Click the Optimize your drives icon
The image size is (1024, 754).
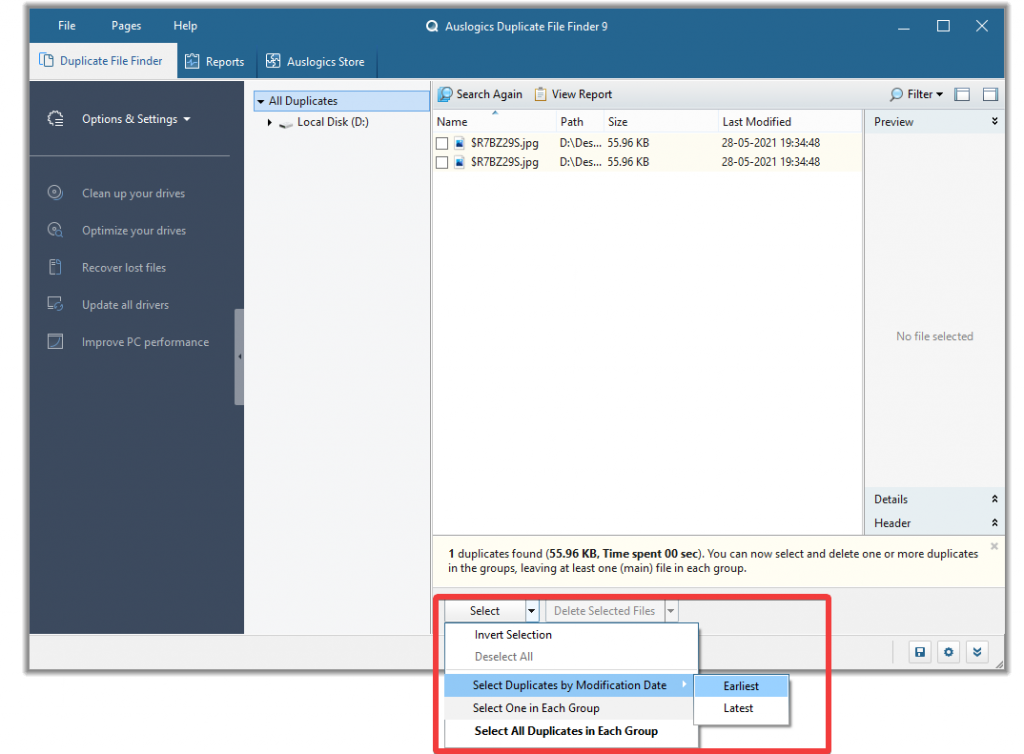(56, 230)
